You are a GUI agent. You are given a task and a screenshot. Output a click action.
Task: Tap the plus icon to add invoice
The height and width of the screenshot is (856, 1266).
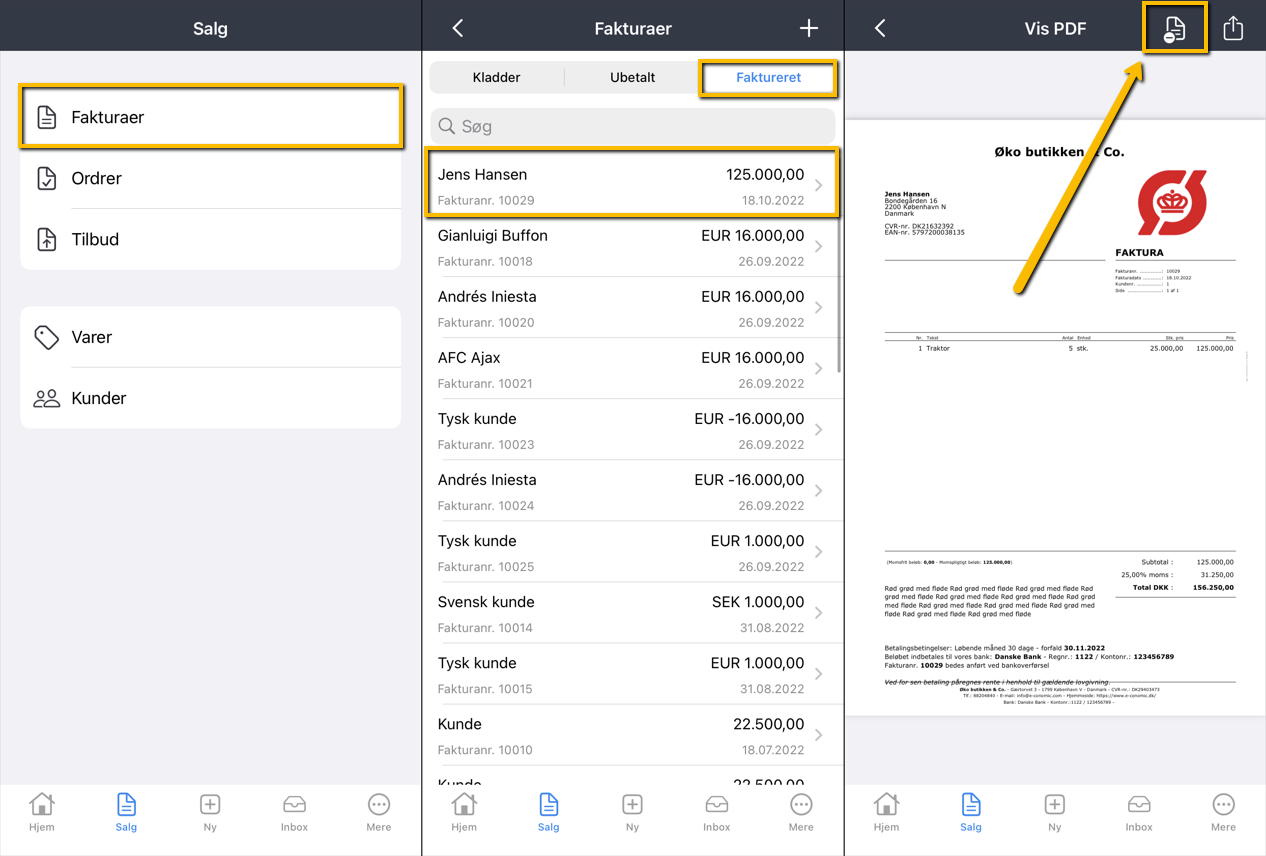pos(809,29)
